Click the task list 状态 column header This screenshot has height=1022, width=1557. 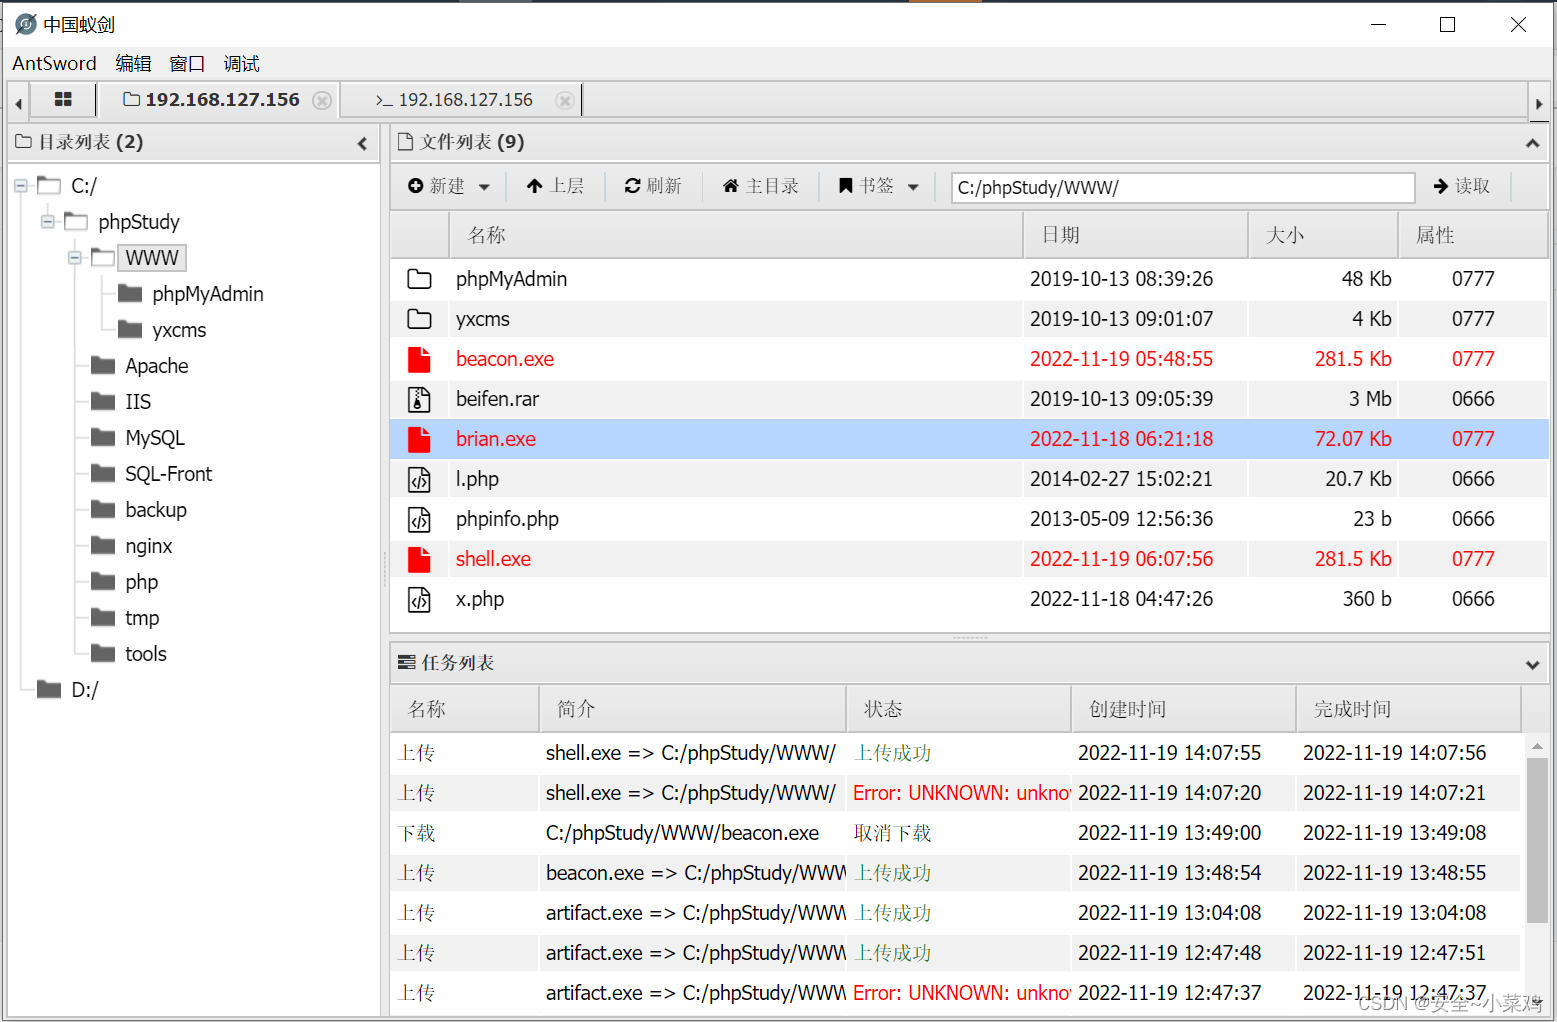pos(958,709)
